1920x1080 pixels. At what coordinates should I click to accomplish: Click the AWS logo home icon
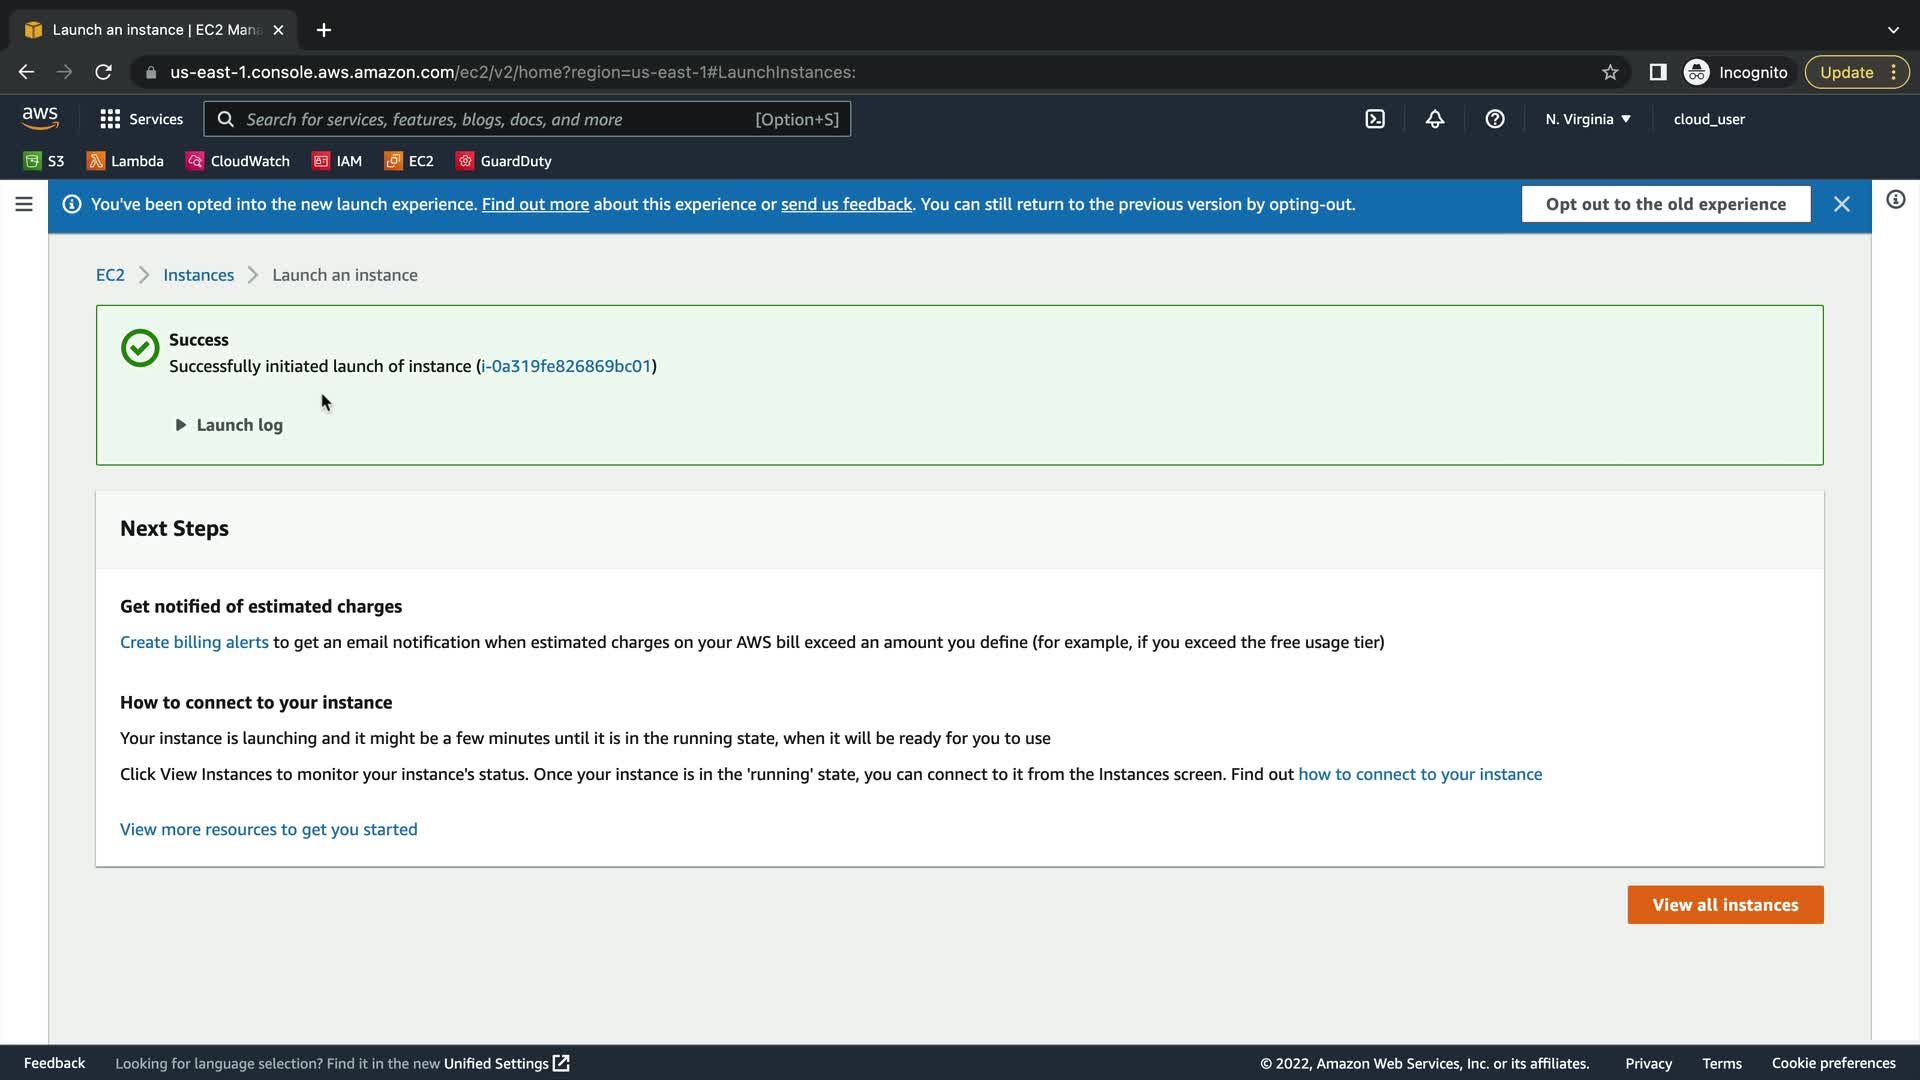point(40,118)
